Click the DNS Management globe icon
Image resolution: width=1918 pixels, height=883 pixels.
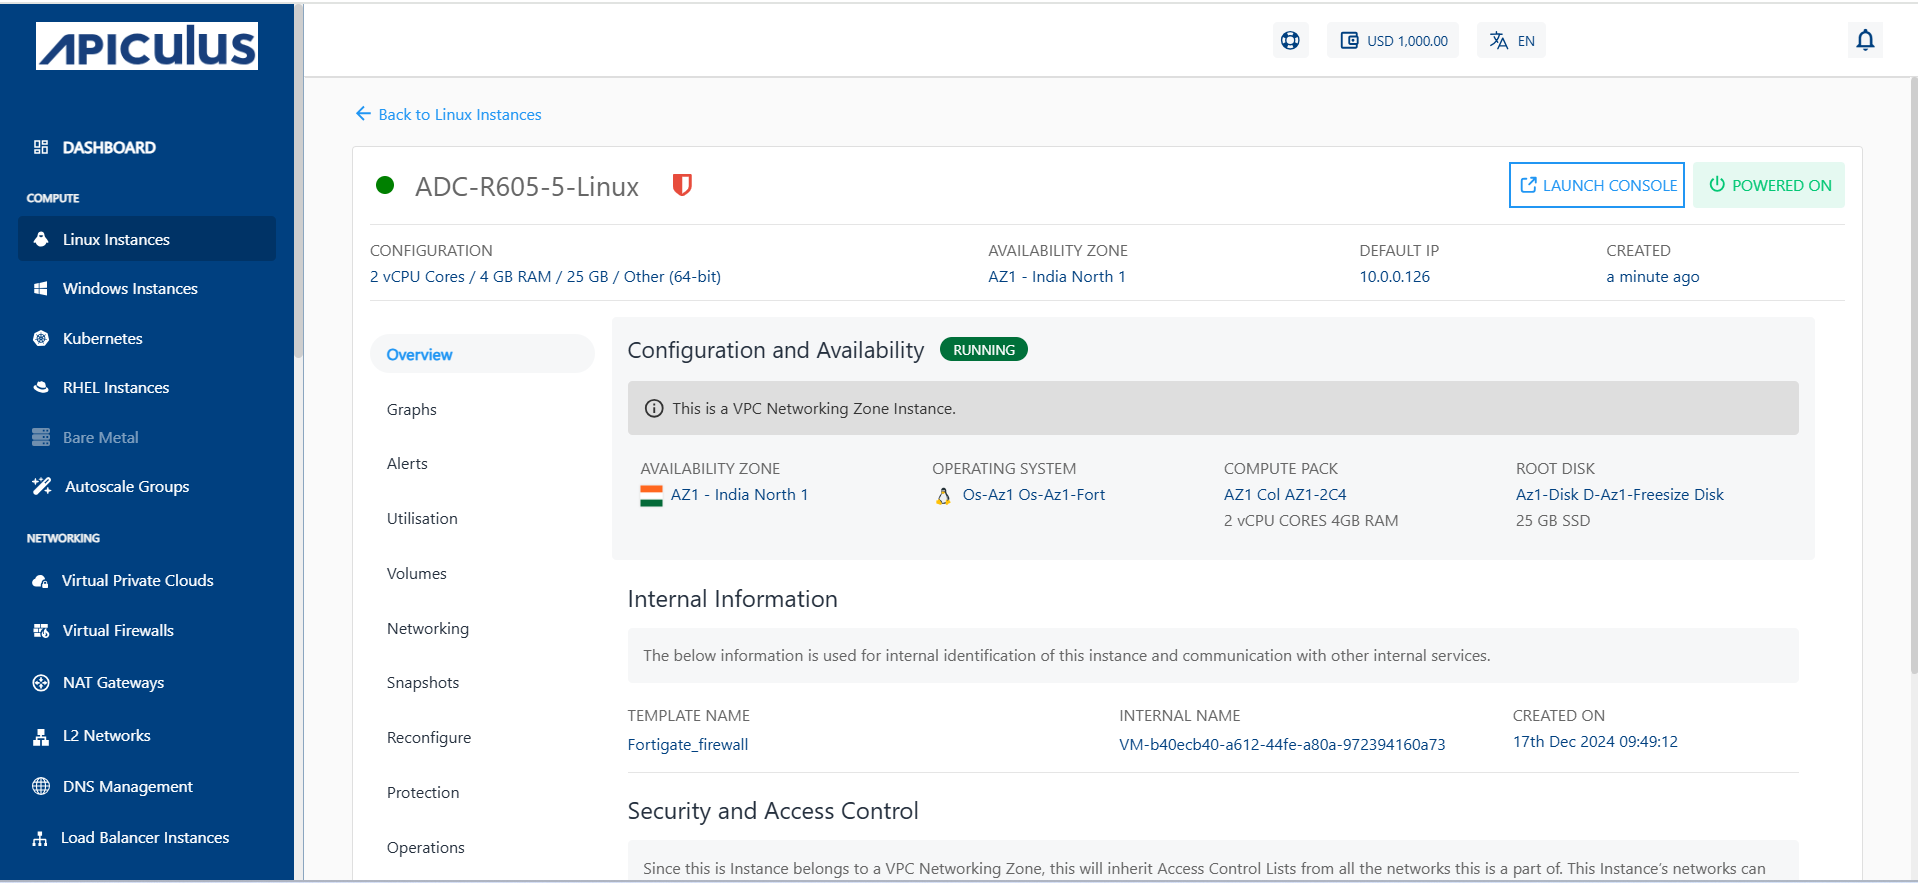(41, 786)
